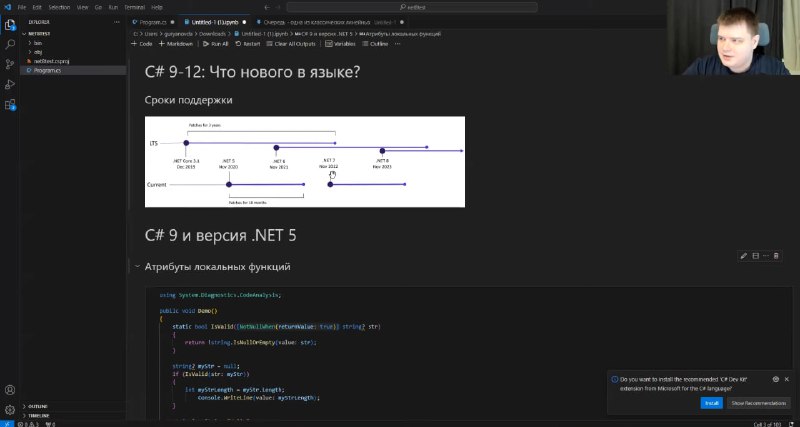
Task: Click the Users breadcrumb segment
Action: point(151,34)
